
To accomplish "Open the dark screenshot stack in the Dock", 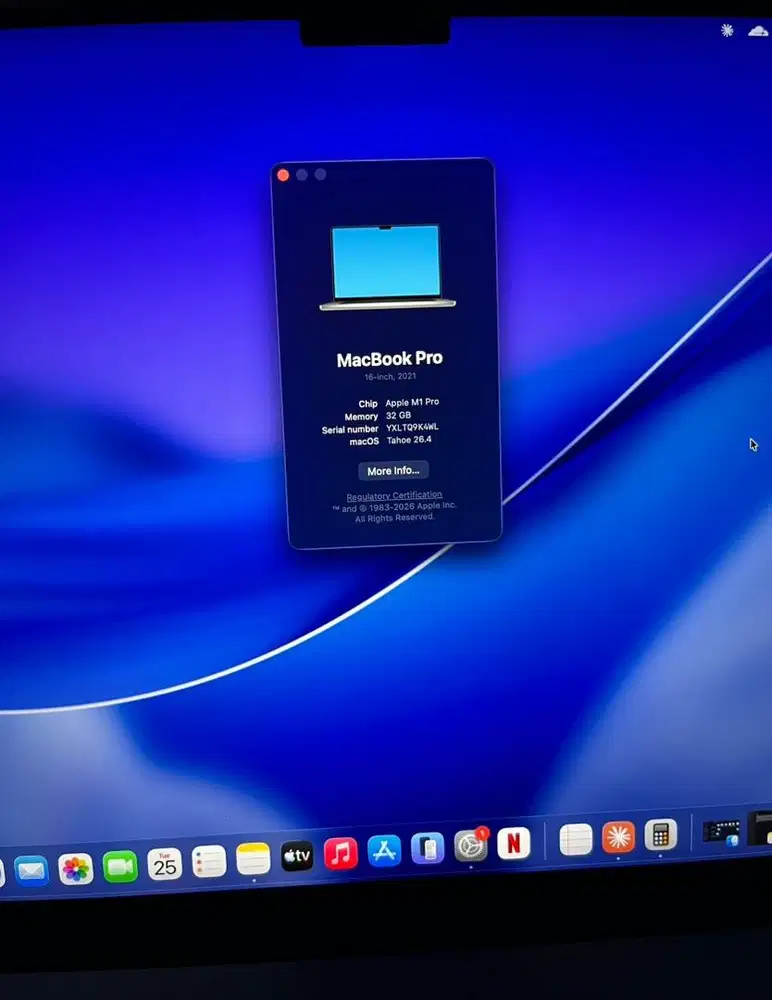I will point(721,832).
